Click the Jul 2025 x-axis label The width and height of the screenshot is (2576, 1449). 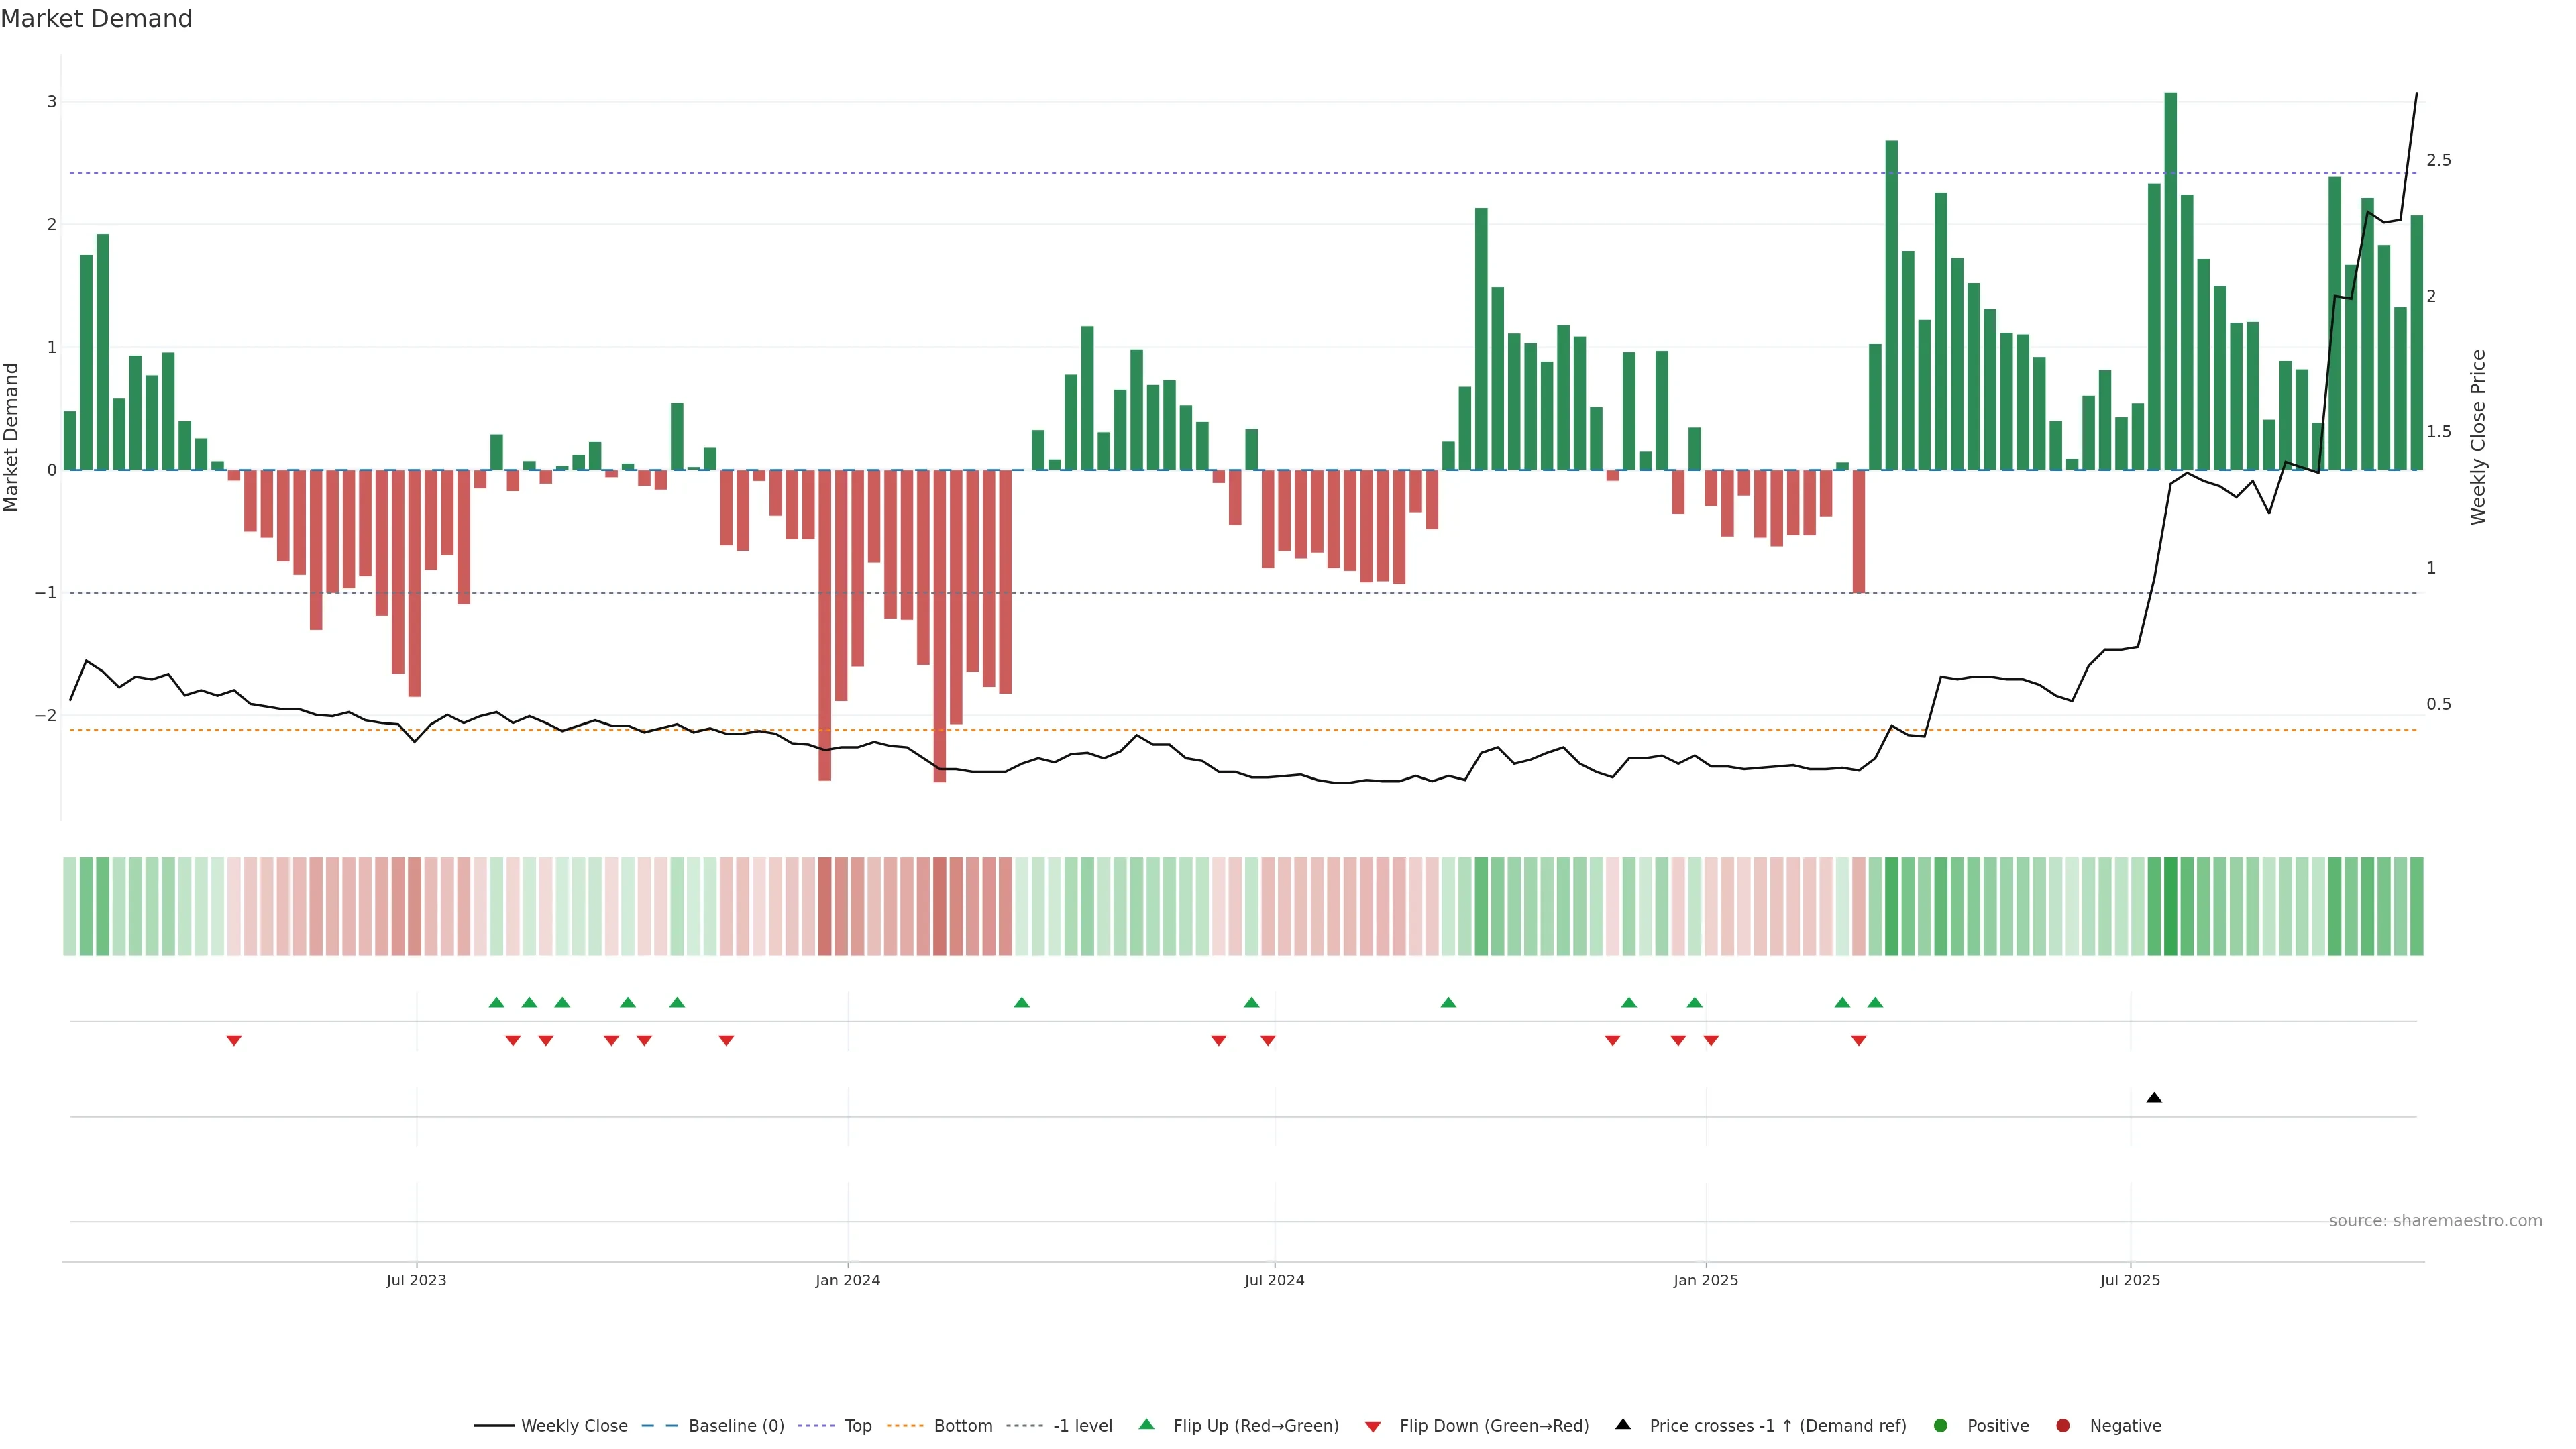tap(2130, 1280)
